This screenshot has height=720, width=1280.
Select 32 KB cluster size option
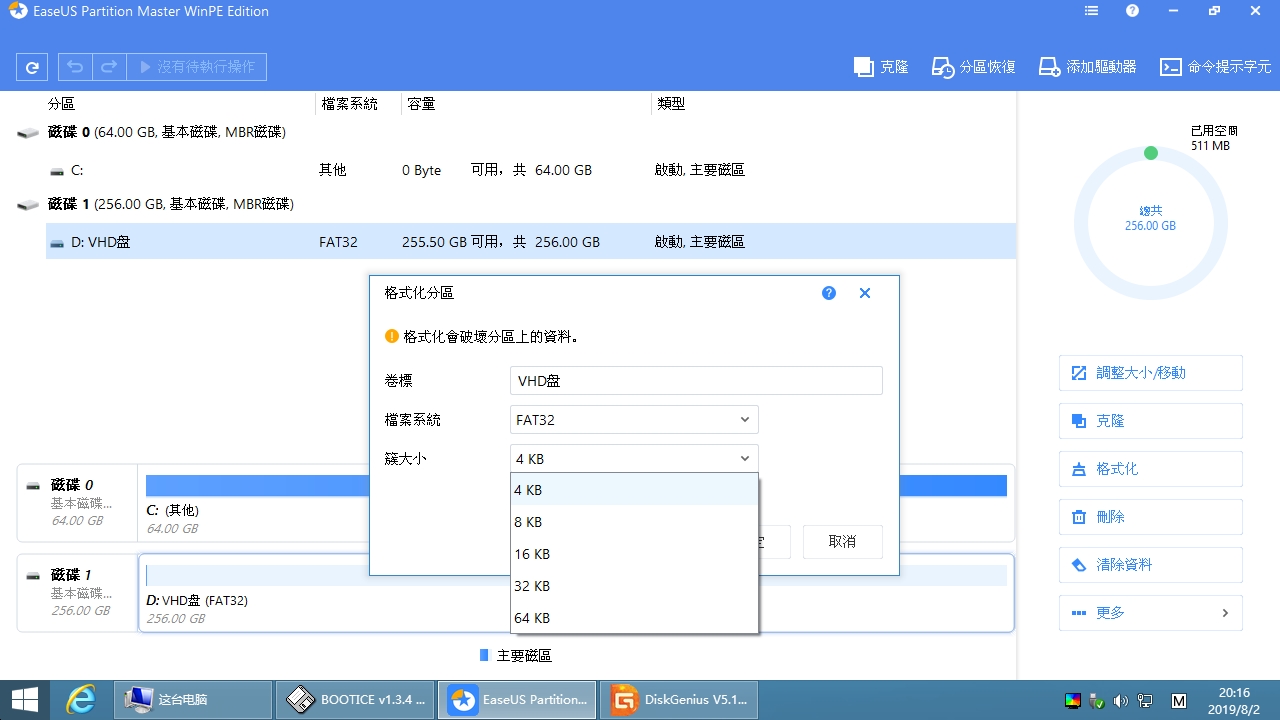coord(634,586)
